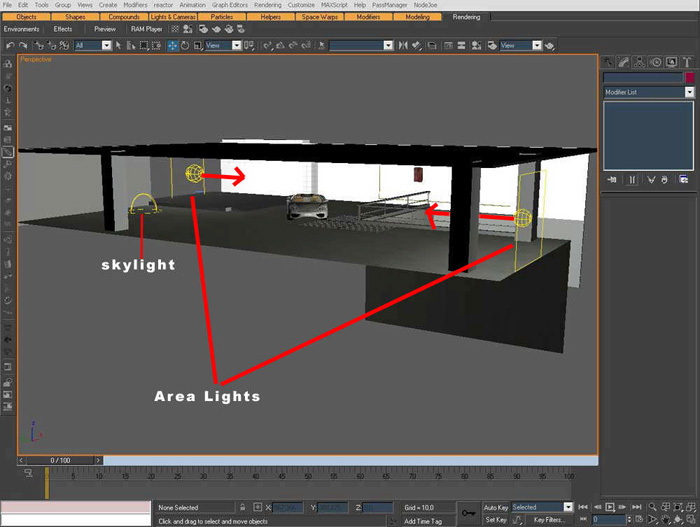Expand the Modifier List dropdown

(689, 92)
